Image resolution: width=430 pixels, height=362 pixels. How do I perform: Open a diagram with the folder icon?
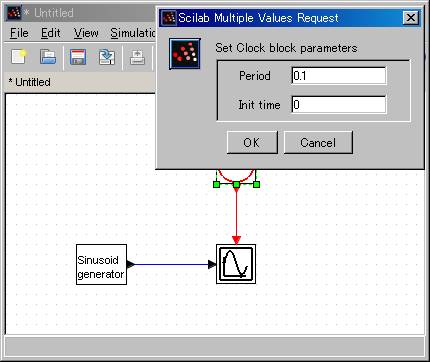pos(48,57)
